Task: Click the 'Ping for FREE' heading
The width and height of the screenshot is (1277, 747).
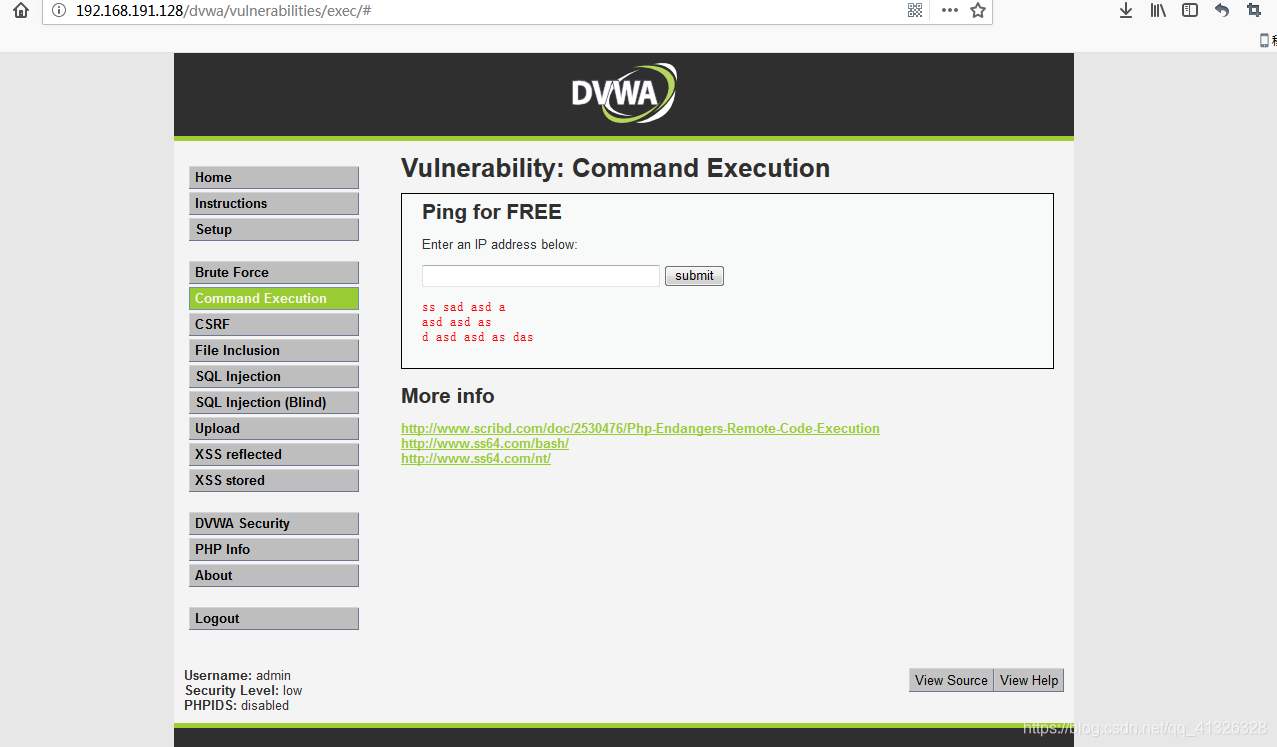Action: (x=492, y=212)
